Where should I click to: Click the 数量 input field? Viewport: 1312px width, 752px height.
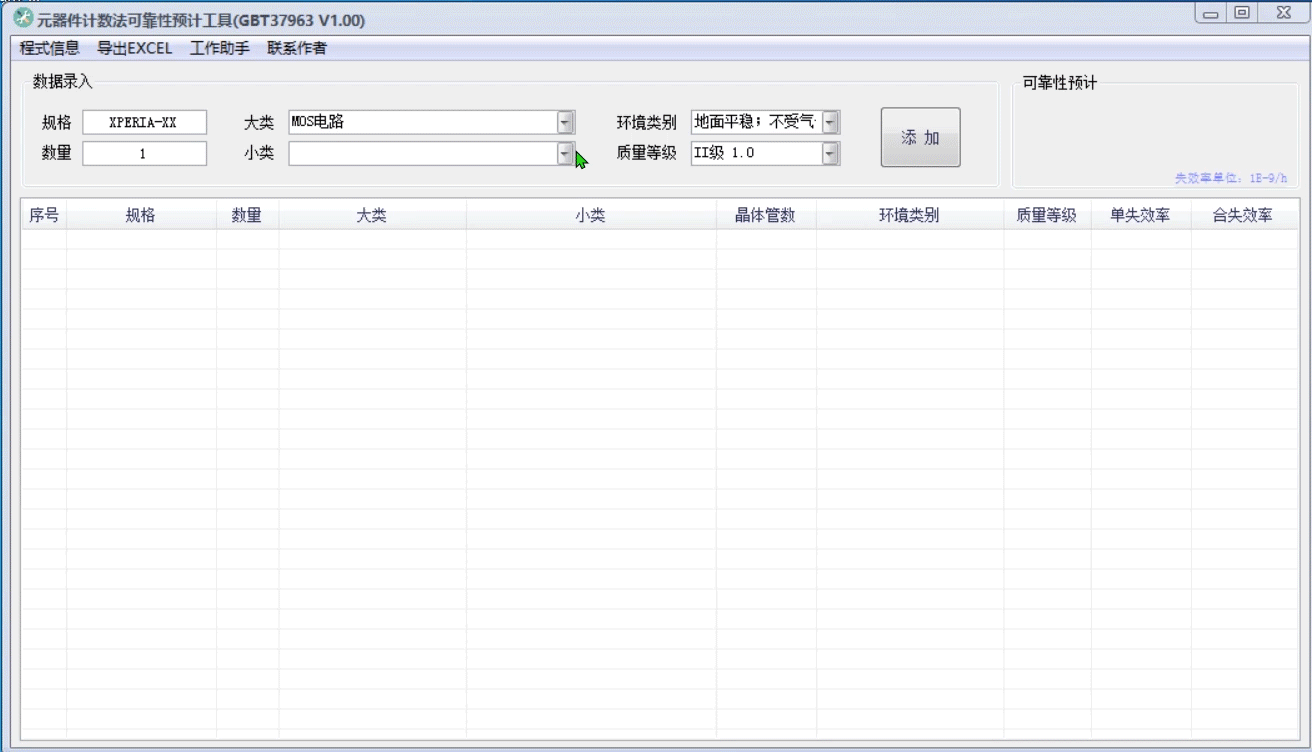[144, 154]
